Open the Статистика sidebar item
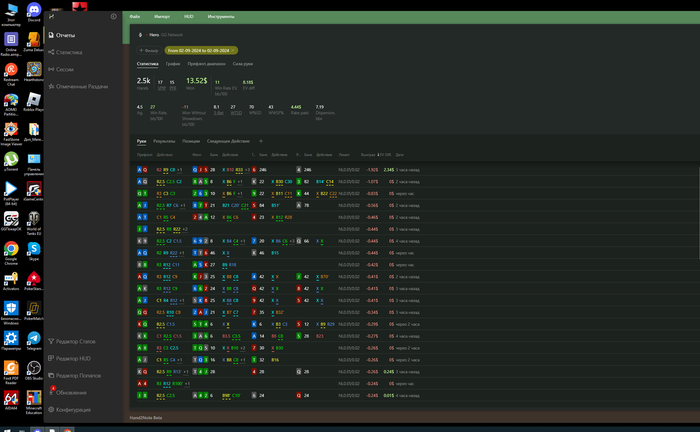 [69, 52]
